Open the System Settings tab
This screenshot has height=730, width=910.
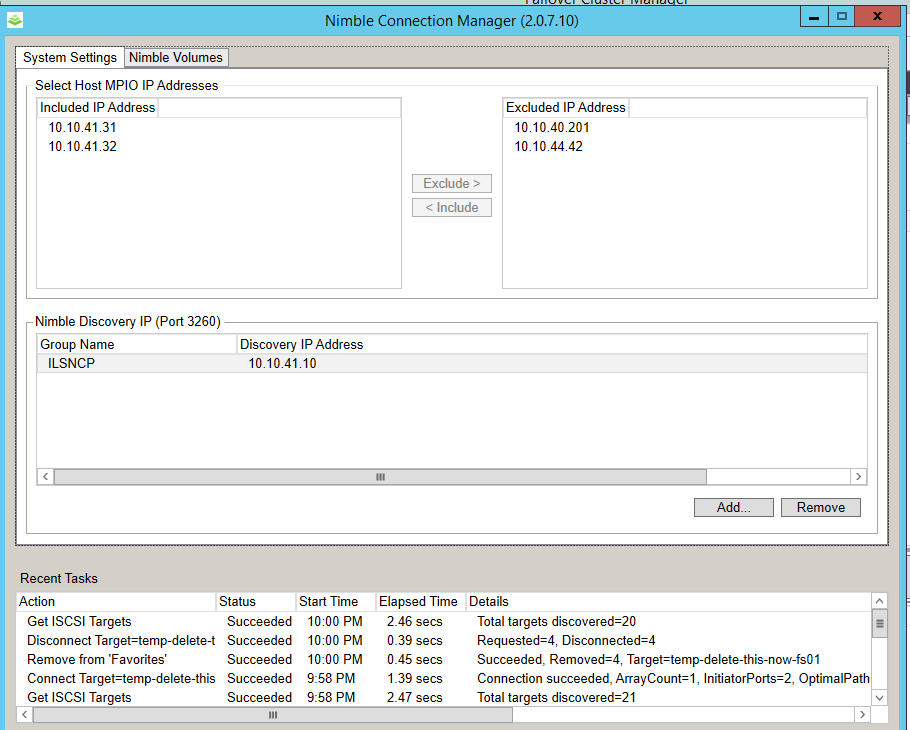[x=70, y=57]
